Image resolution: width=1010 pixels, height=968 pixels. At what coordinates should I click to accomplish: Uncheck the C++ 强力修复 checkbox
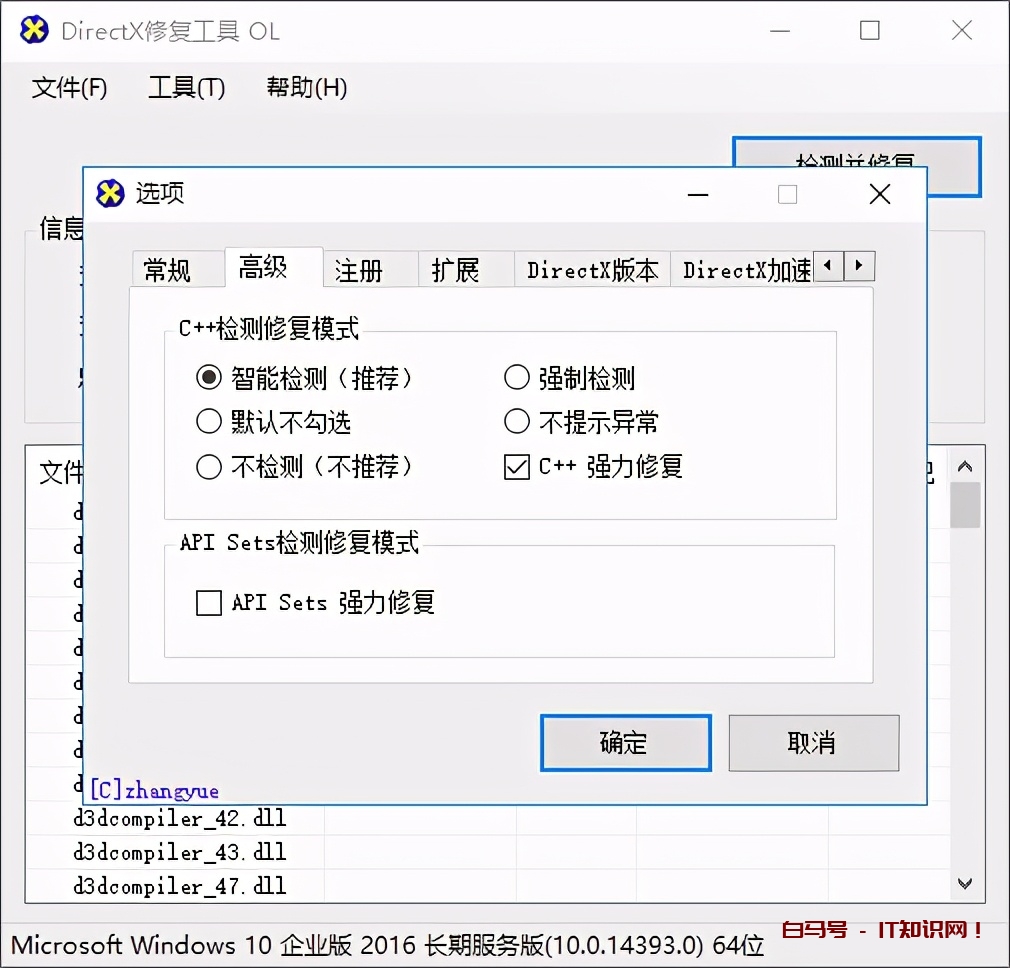point(517,466)
